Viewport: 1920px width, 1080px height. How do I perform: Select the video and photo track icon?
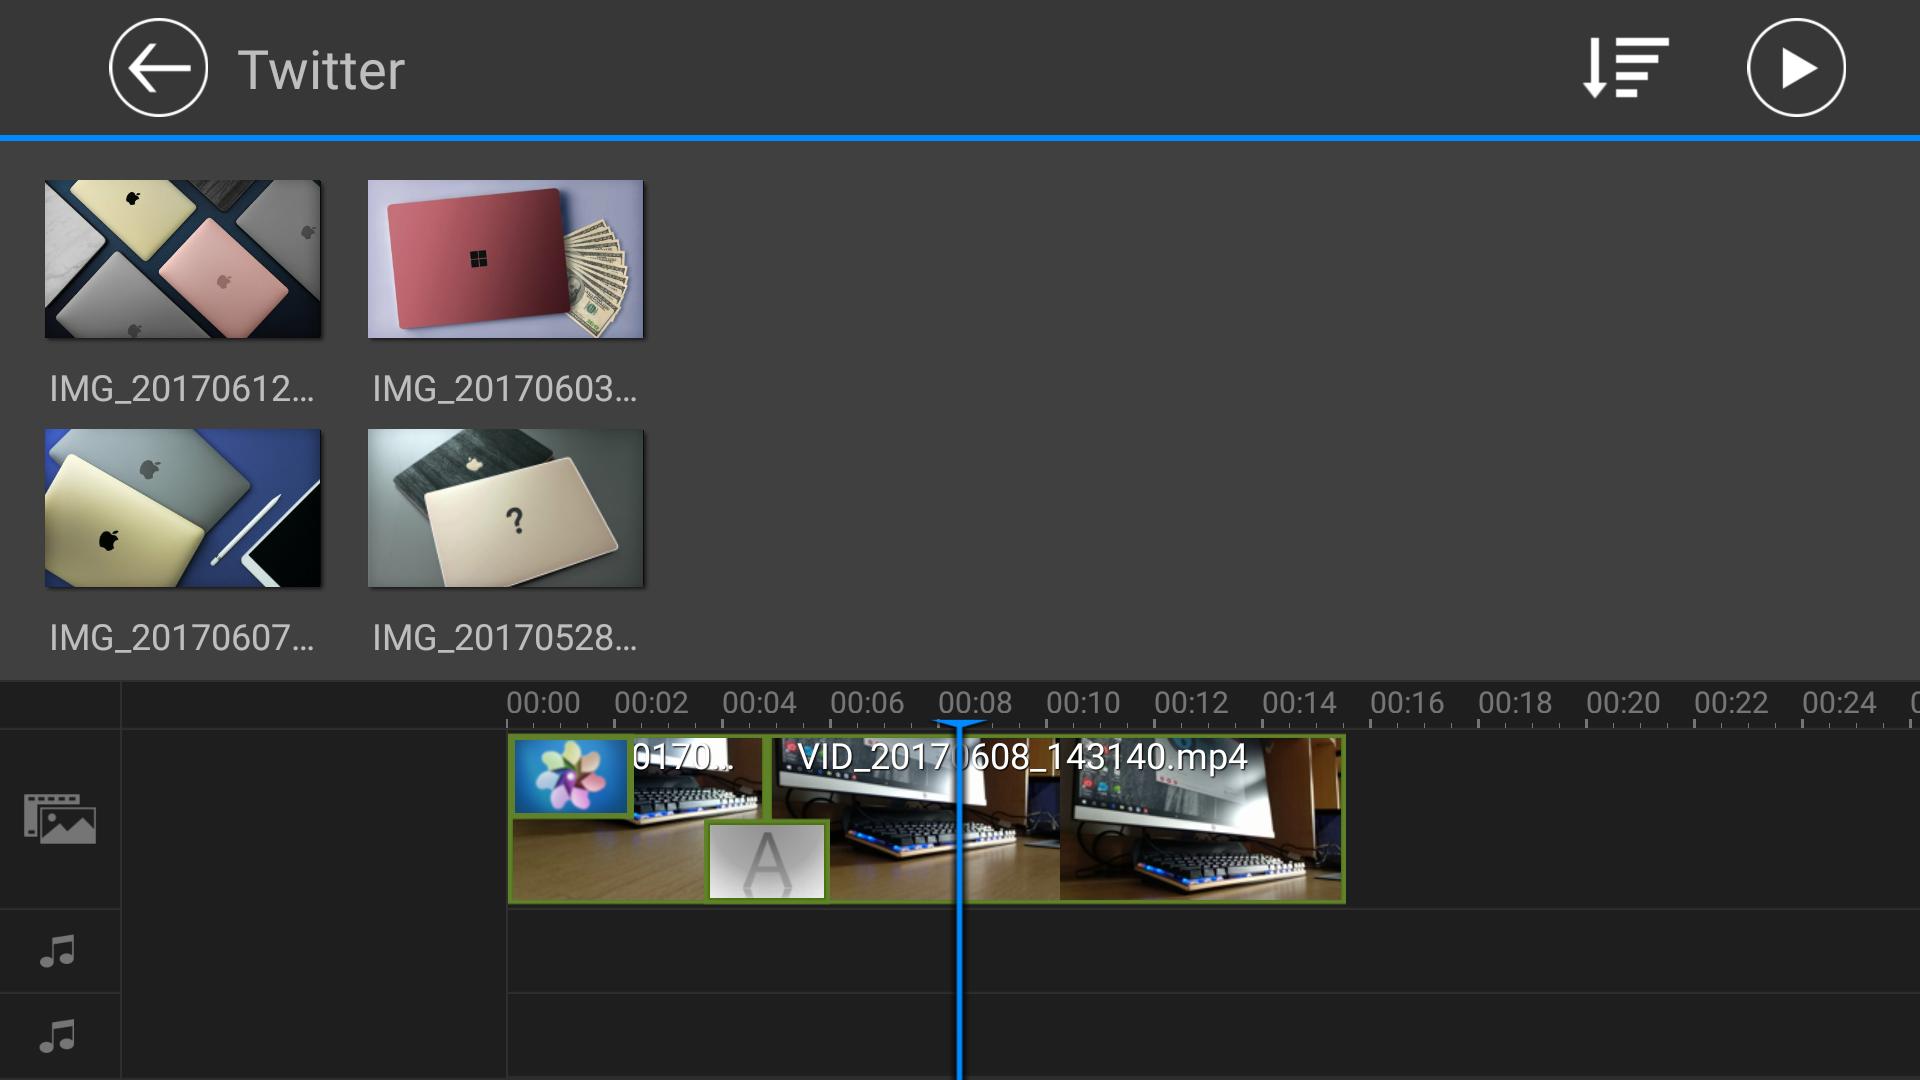pyautogui.click(x=60, y=819)
